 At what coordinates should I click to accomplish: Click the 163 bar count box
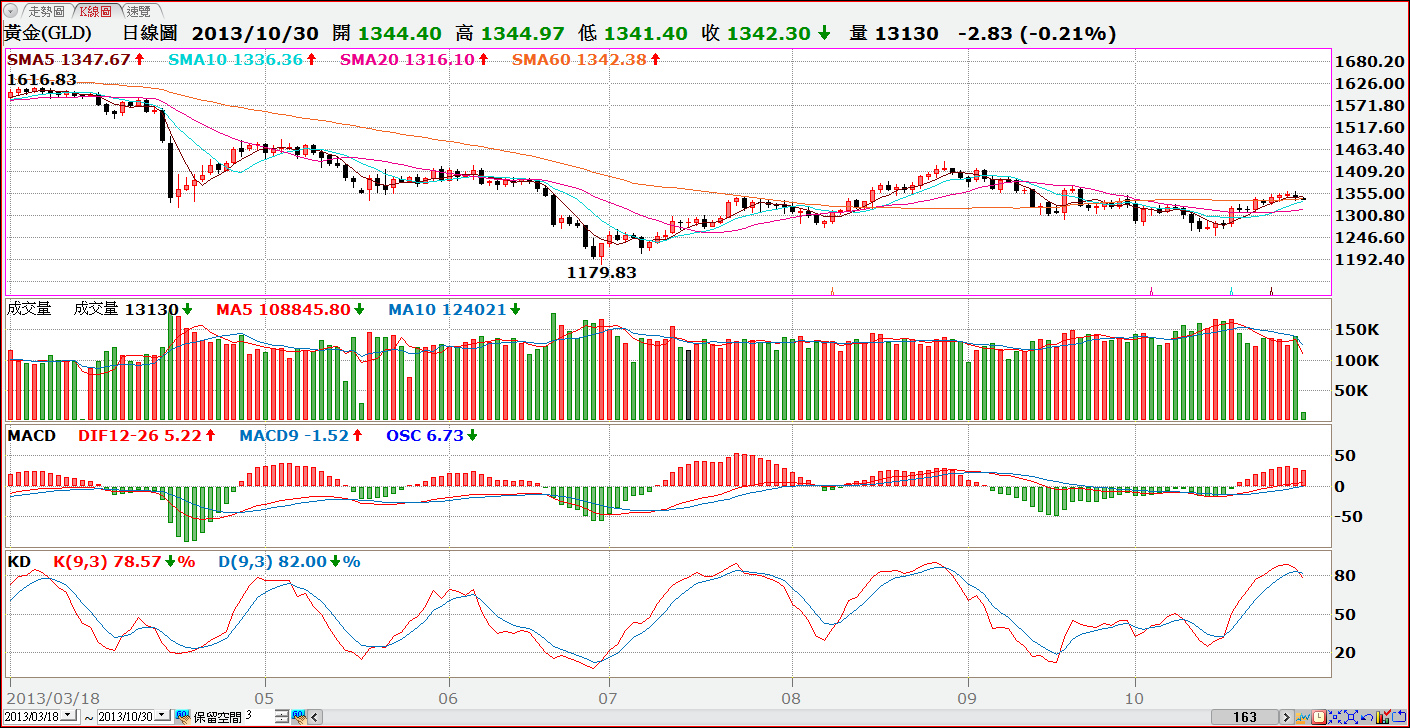tap(1244, 717)
